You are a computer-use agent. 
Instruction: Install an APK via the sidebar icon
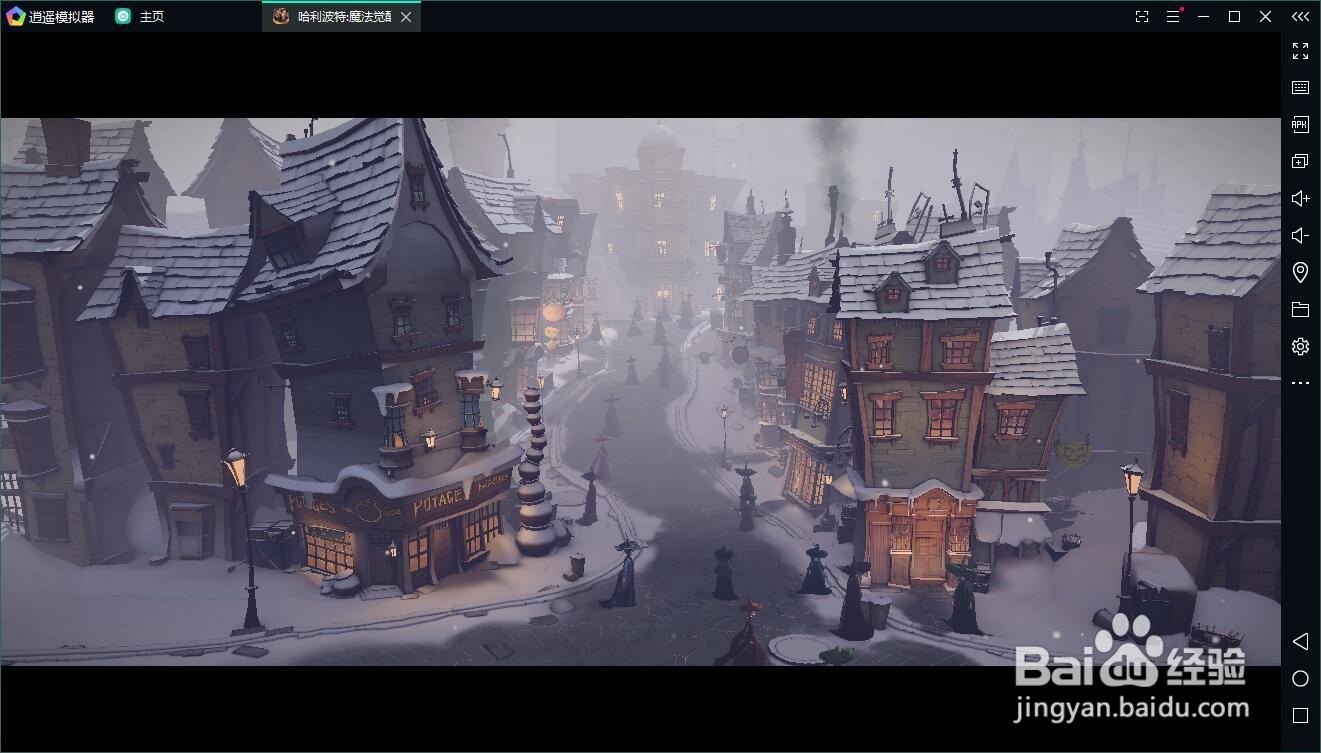coord(1300,125)
